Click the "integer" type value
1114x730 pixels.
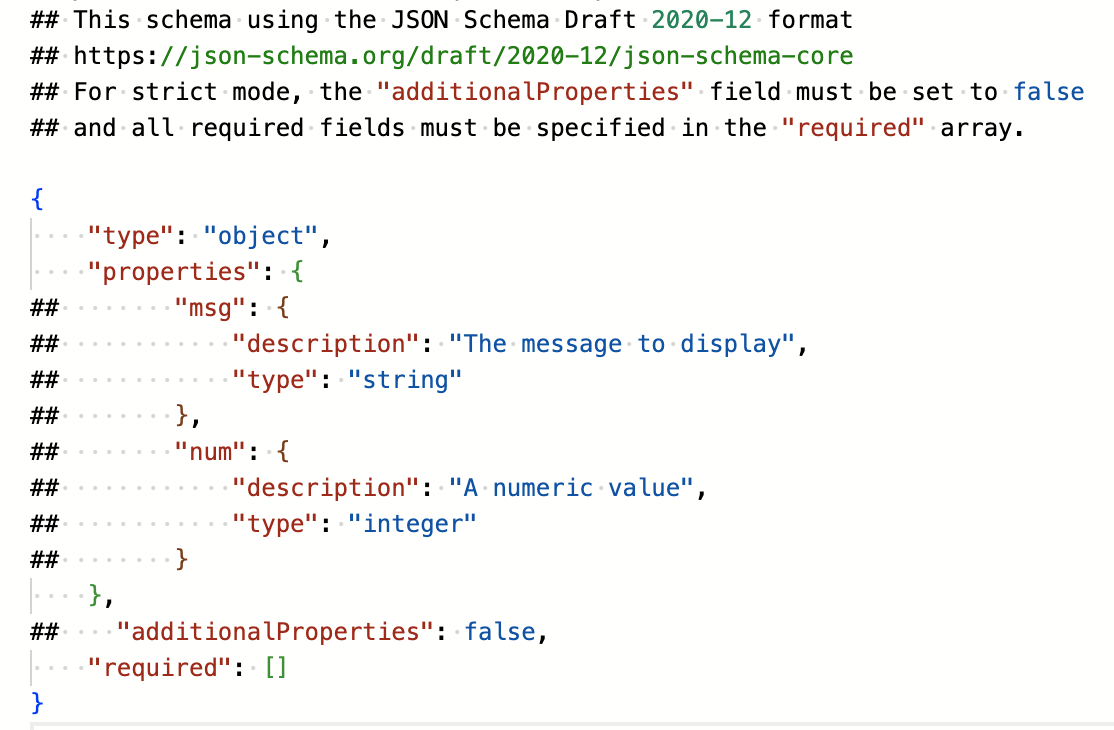pos(412,523)
